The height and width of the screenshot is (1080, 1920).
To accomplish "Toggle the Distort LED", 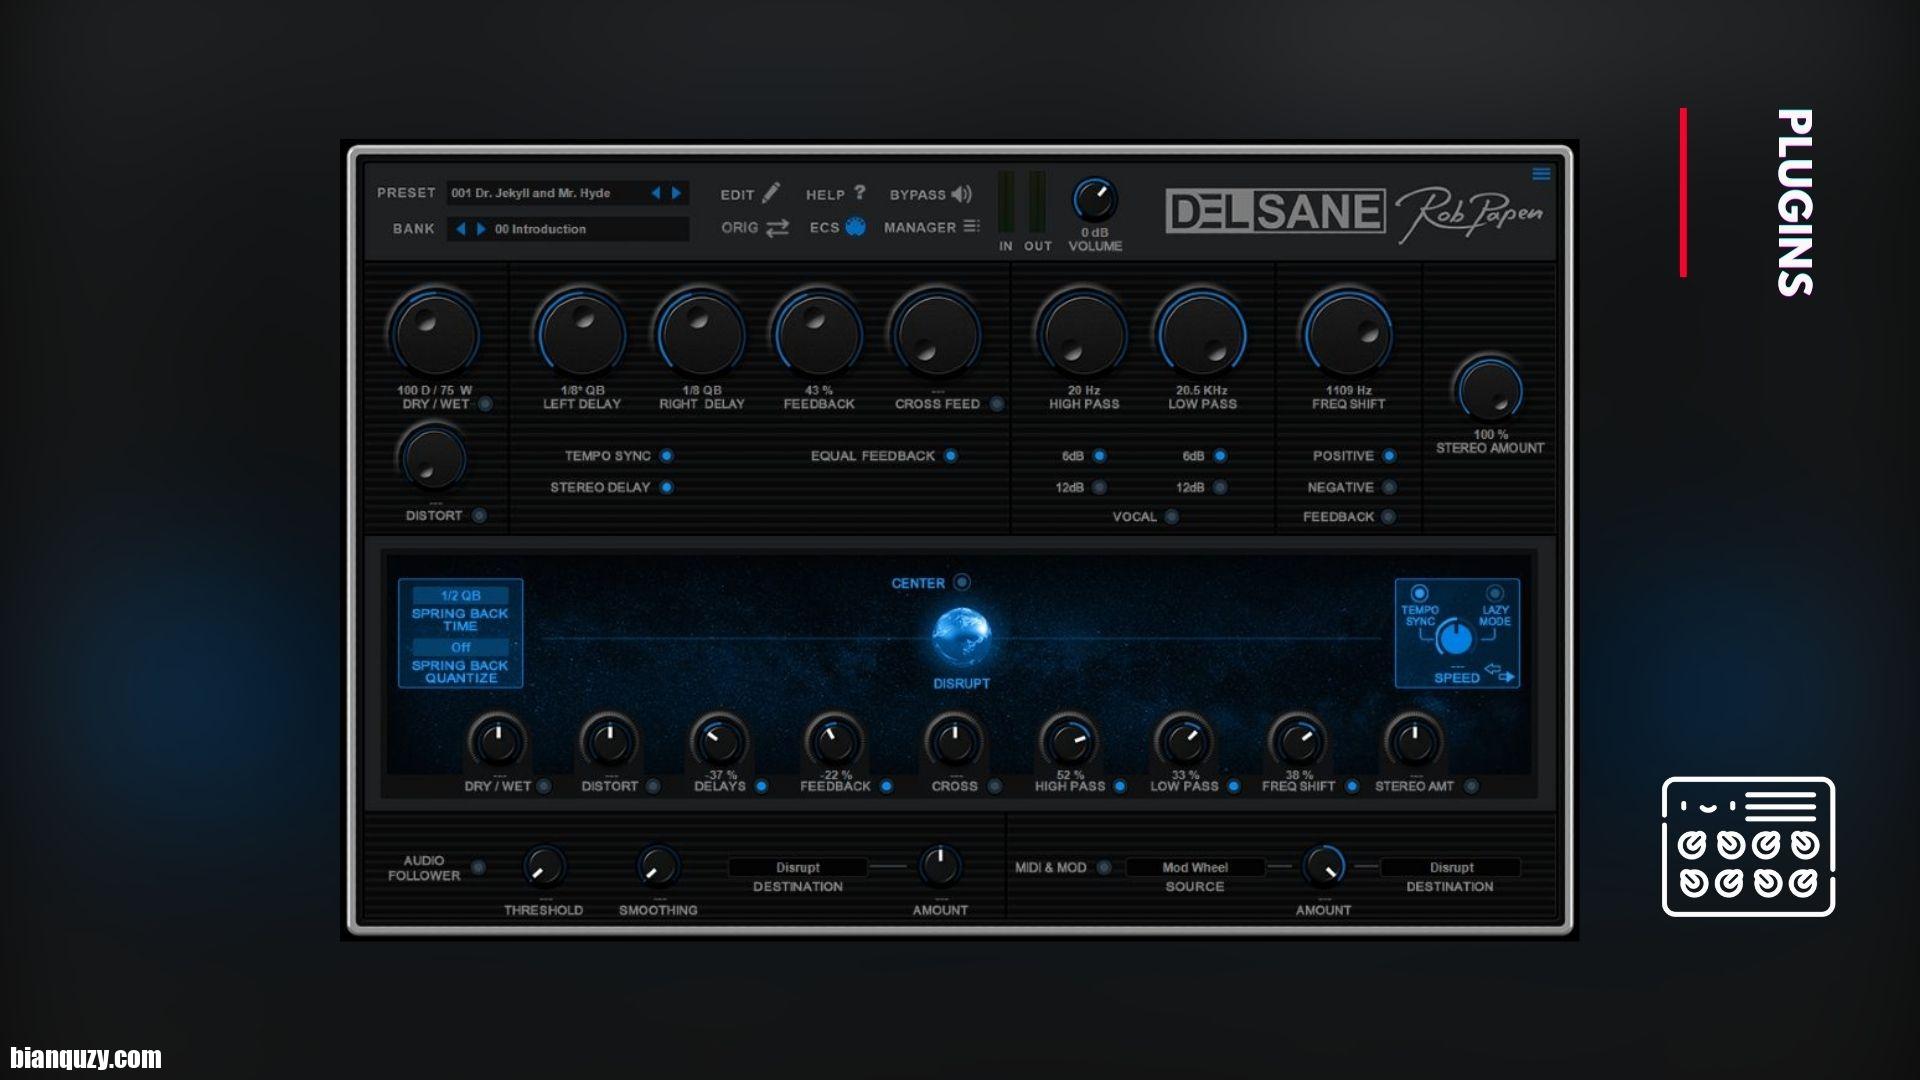I will pos(480,516).
